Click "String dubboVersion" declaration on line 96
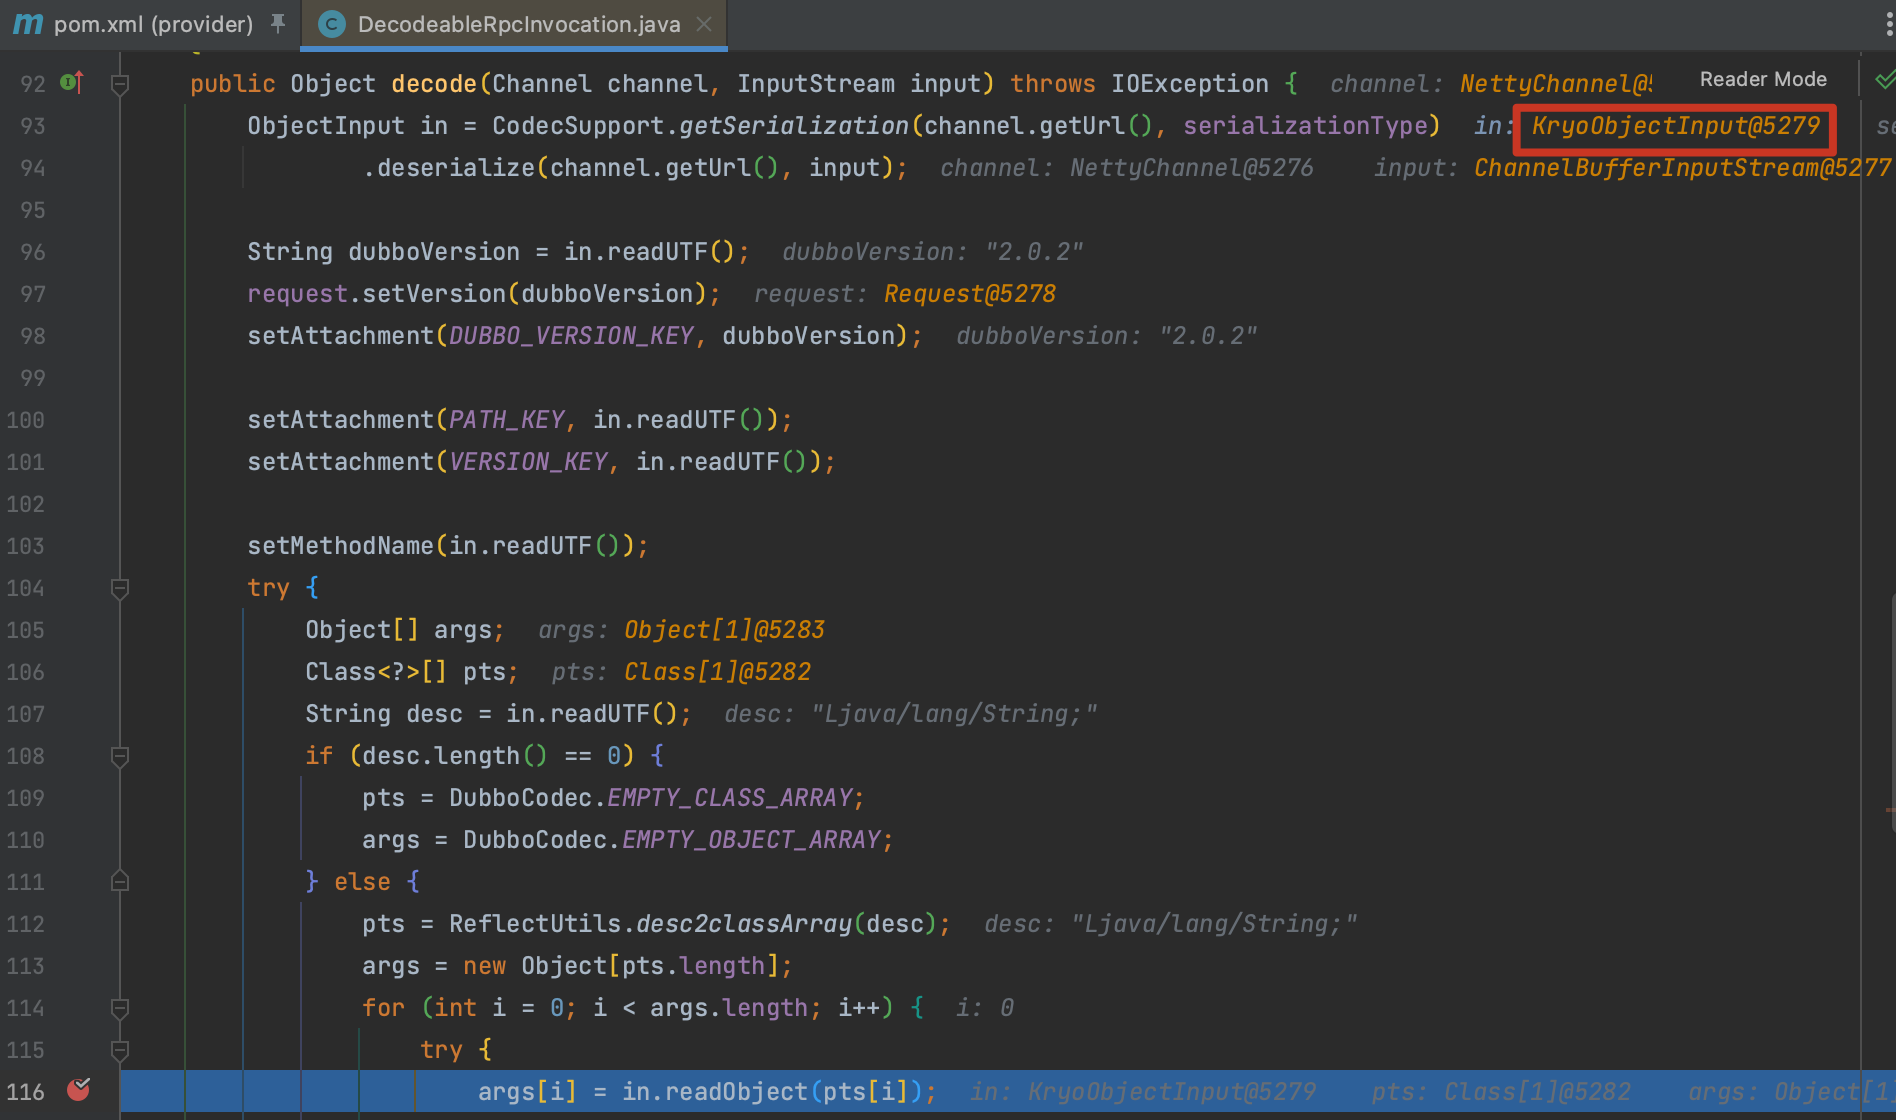This screenshot has height=1120, width=1896. click(383, 252)
